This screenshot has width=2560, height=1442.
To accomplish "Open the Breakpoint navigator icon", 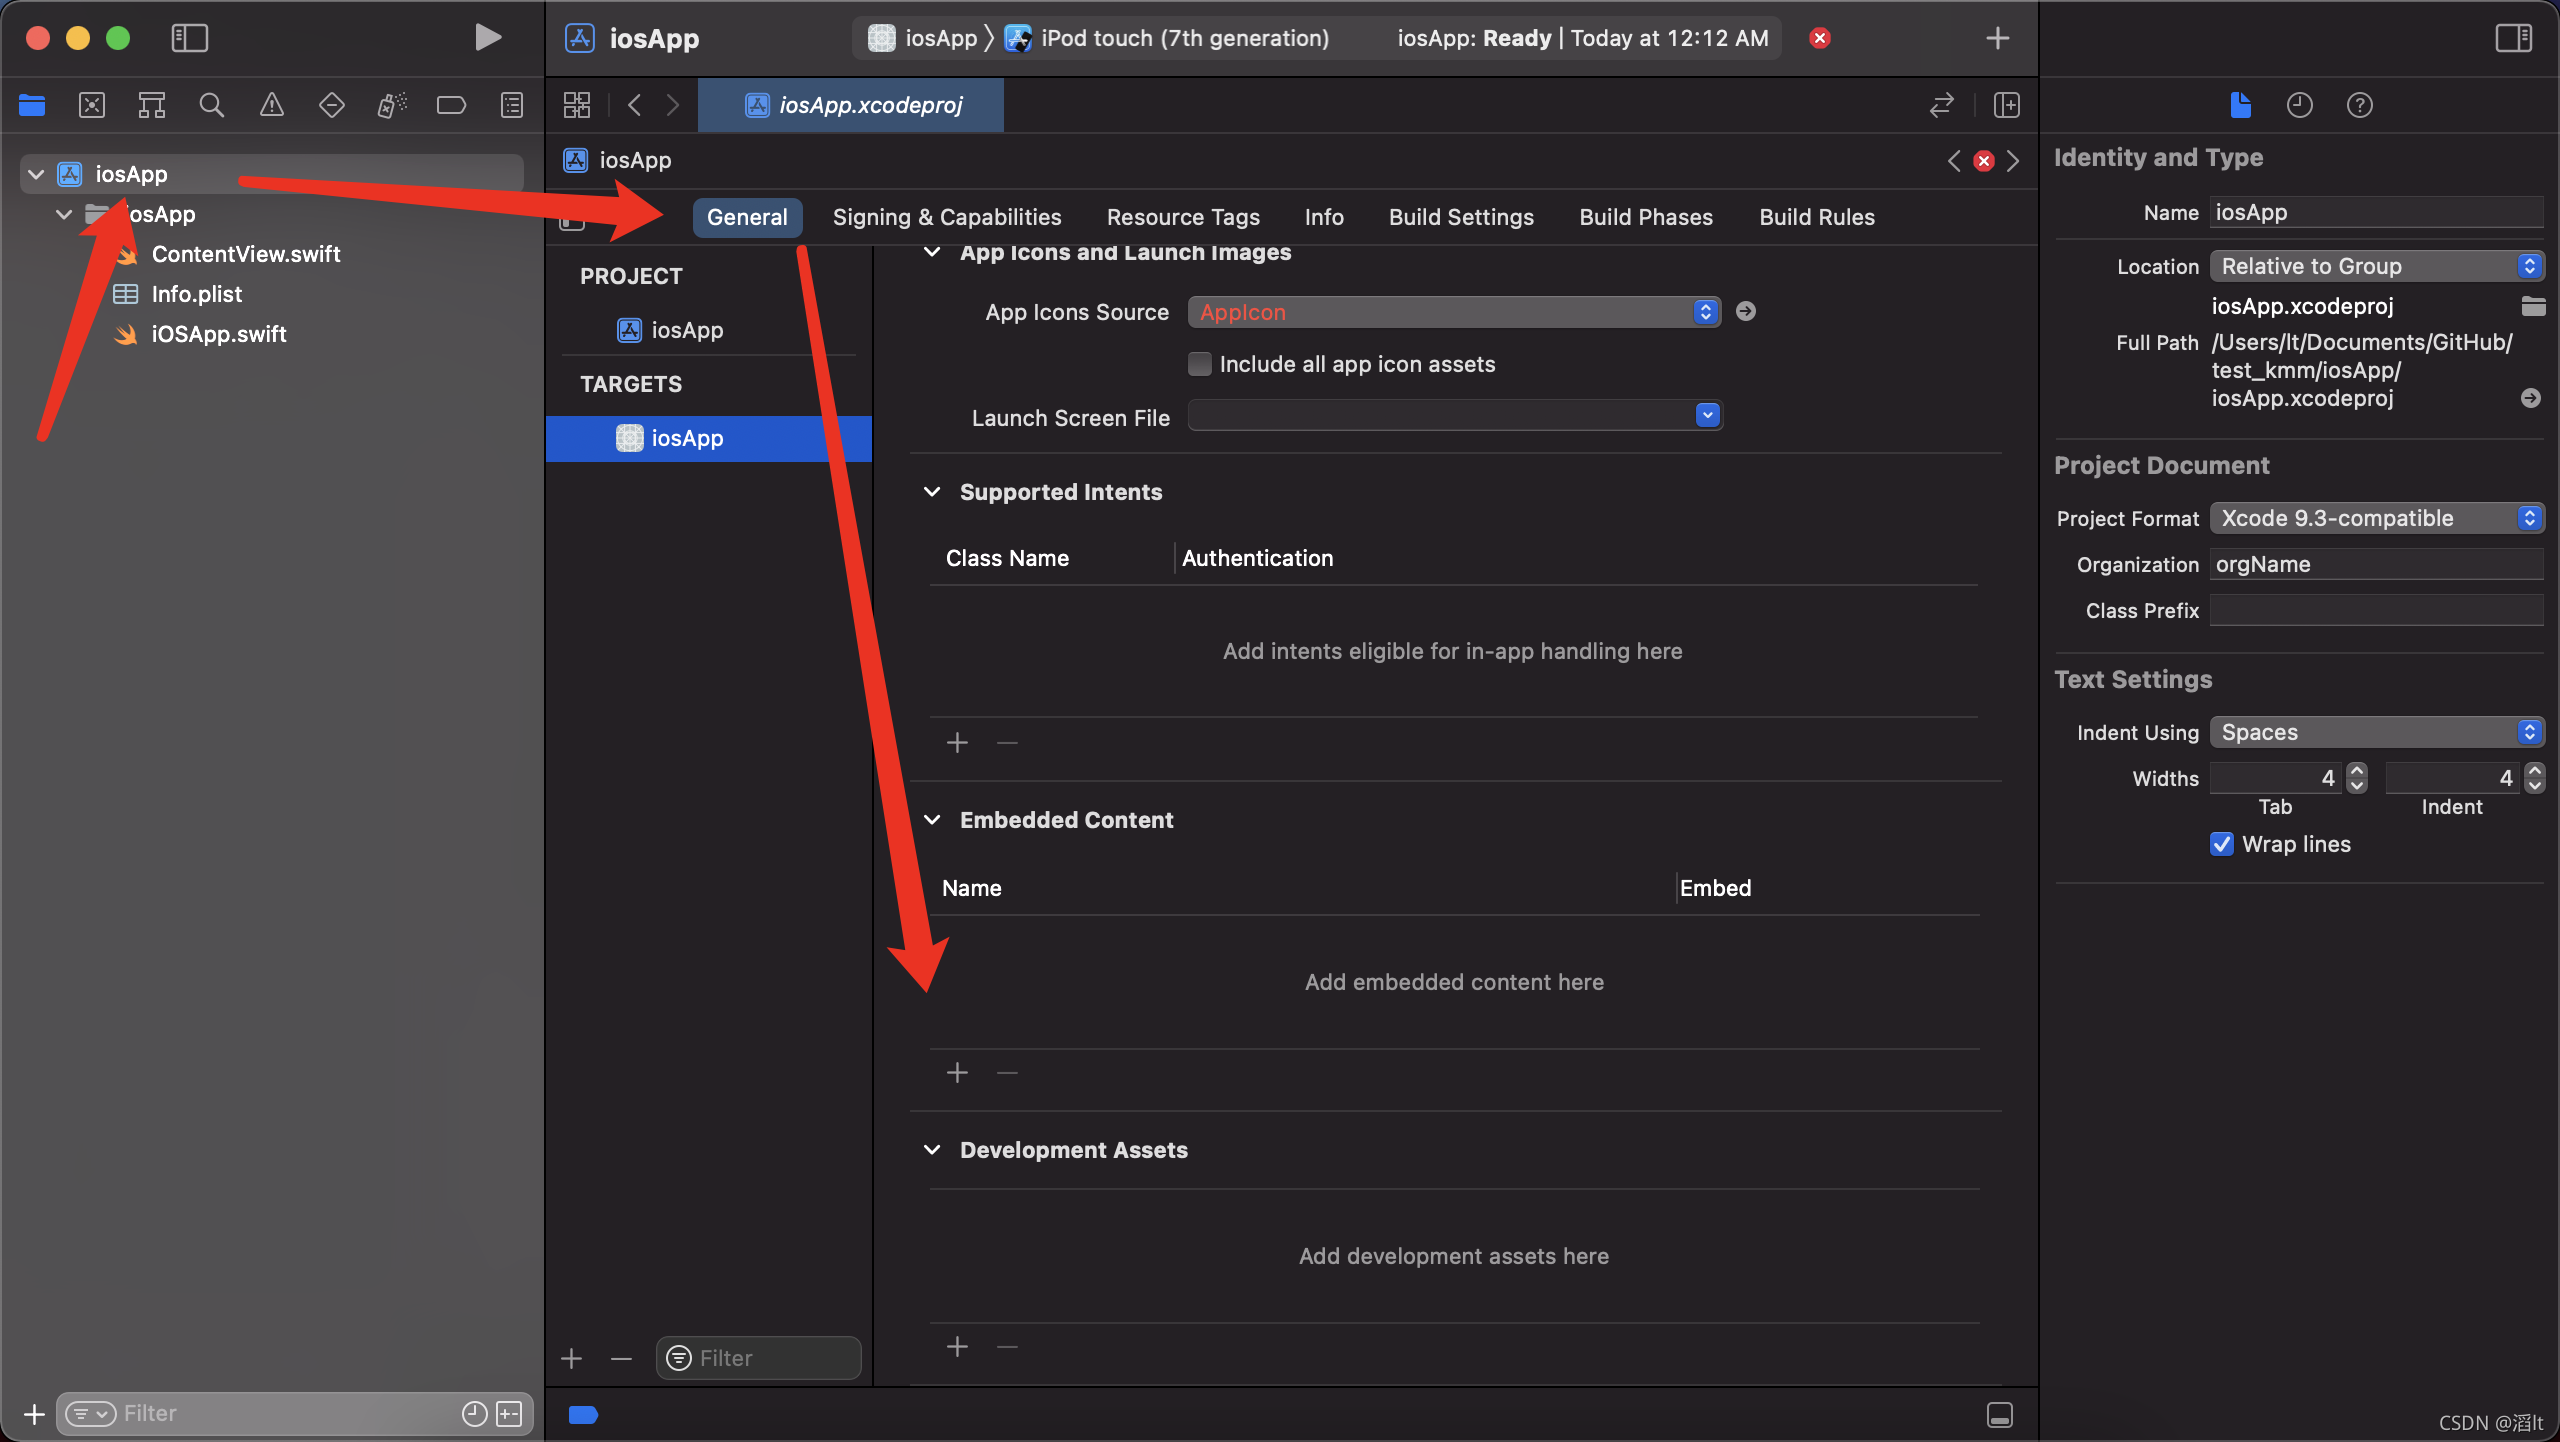I will (451, 105).
